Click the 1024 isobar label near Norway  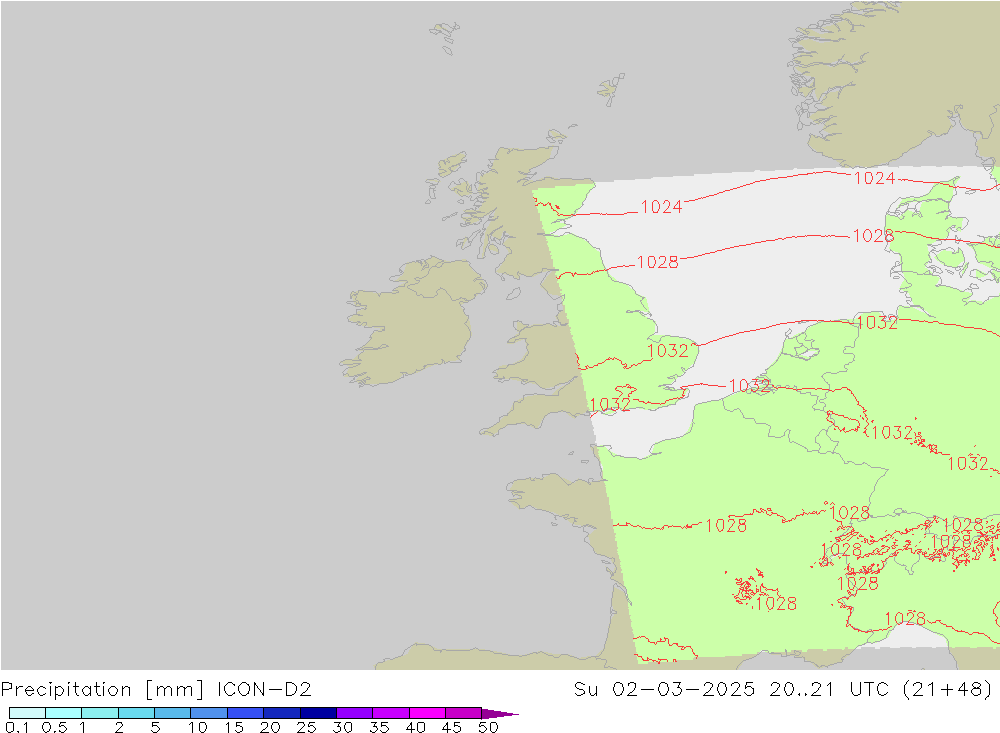pos(874,178)
